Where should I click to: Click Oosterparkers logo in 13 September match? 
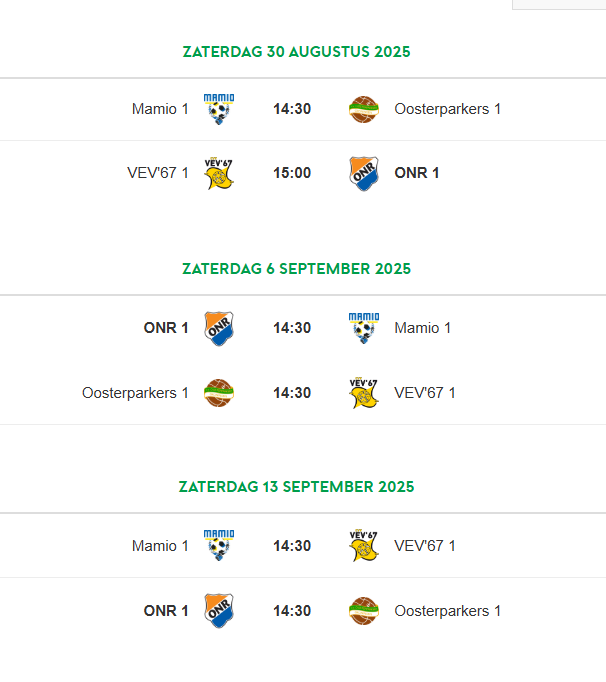[364, 611]
